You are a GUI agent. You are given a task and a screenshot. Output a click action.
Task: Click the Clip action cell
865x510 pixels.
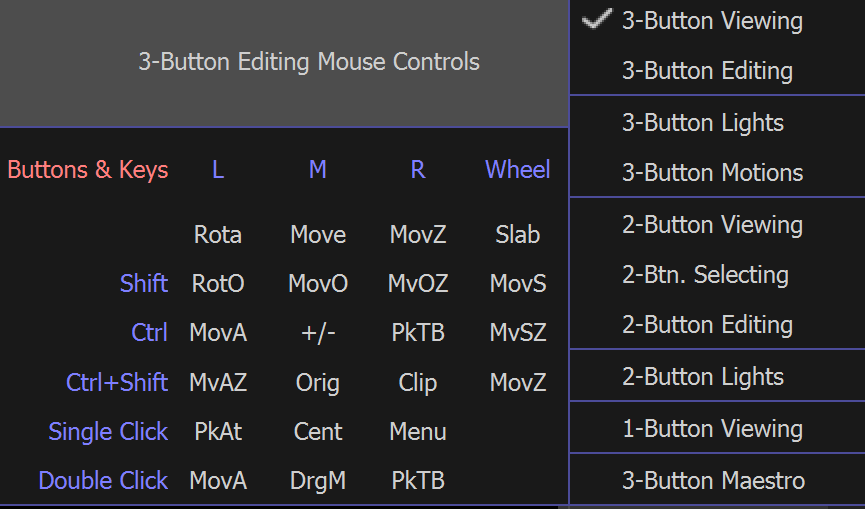[418, 383]
